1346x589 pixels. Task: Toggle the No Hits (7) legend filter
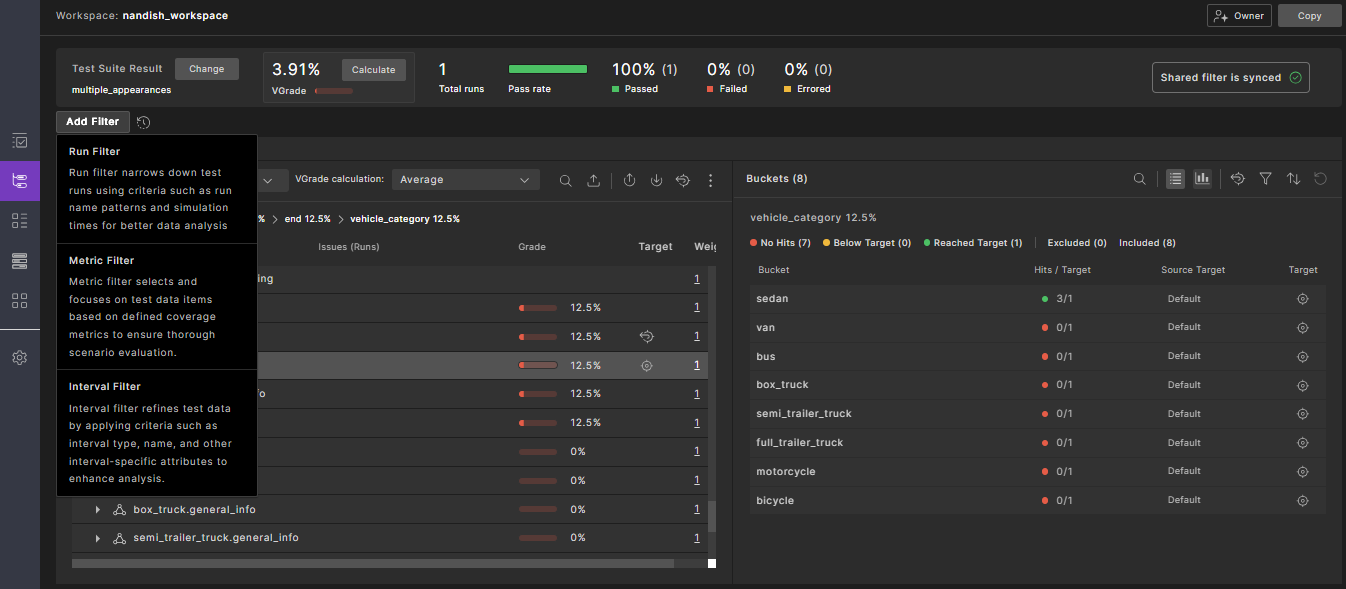click(780, 243)
